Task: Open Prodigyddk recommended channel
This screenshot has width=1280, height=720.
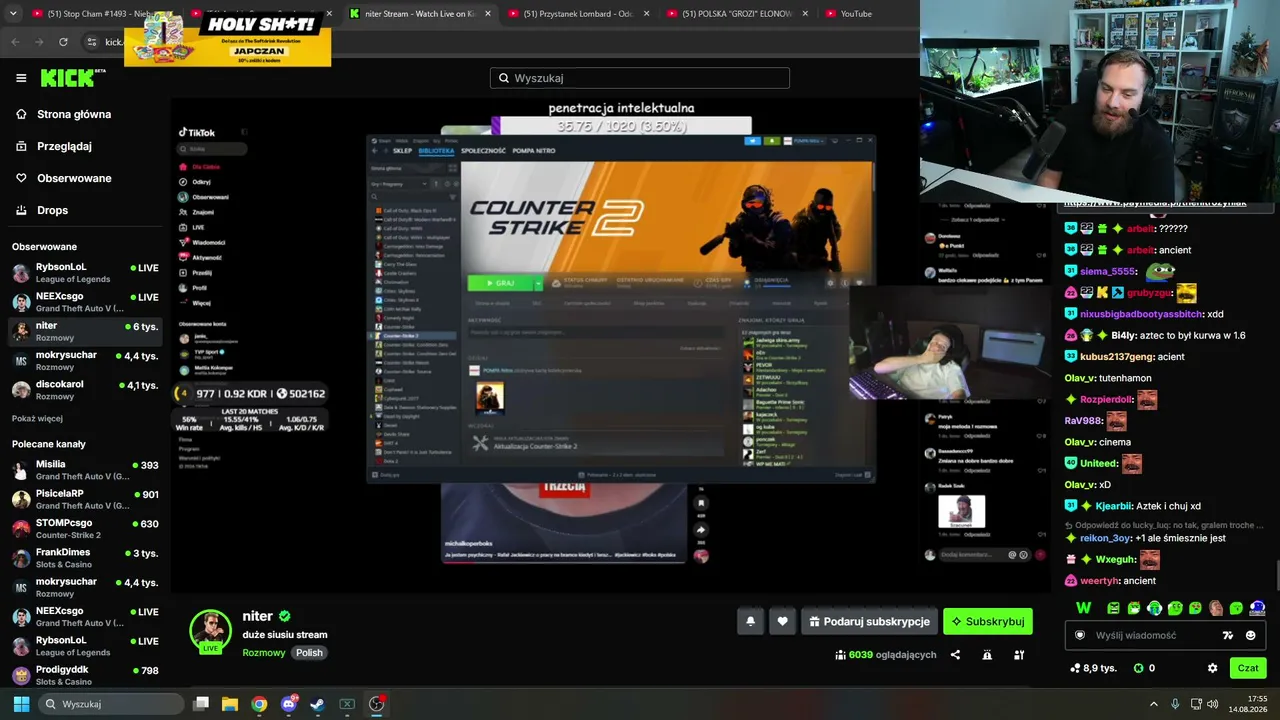Action: [85, 675]
